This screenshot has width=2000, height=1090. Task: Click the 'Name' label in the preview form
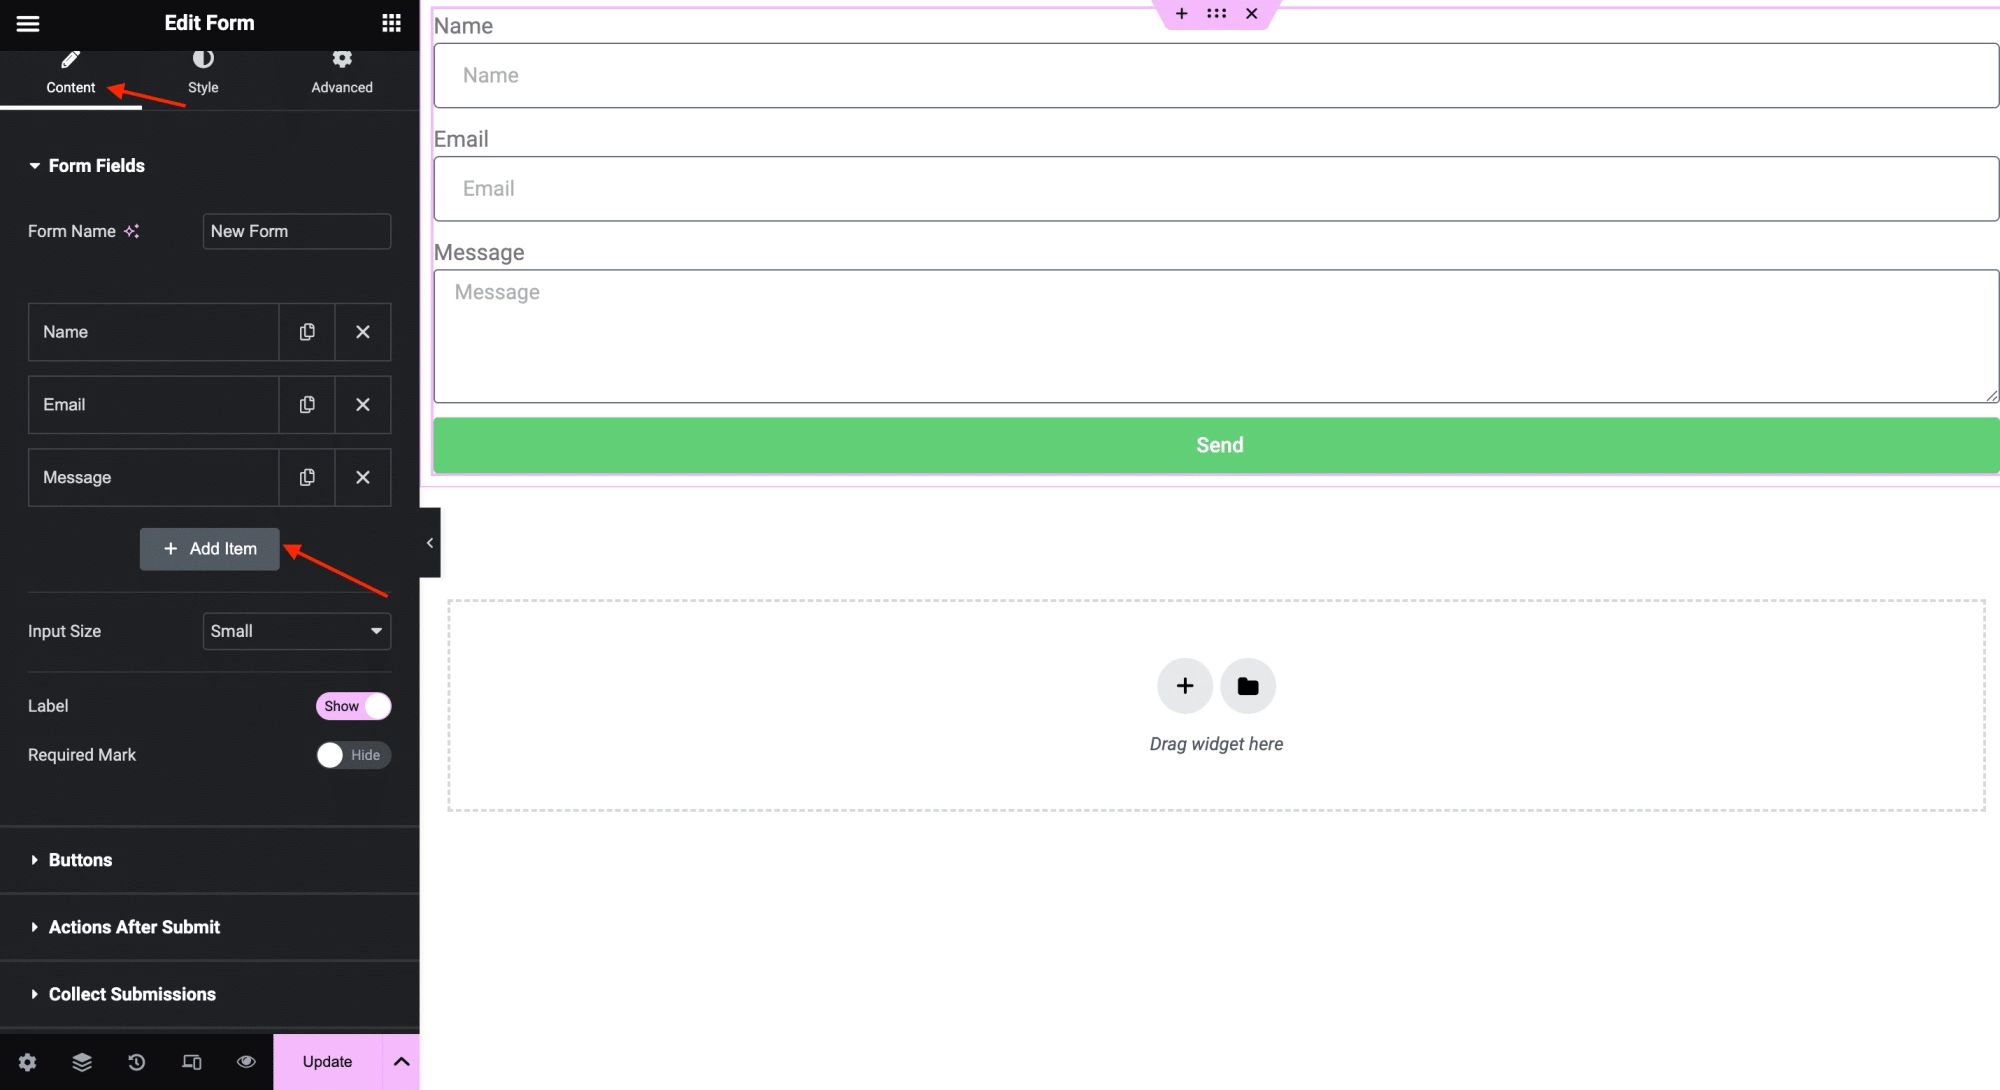[463, 26]
